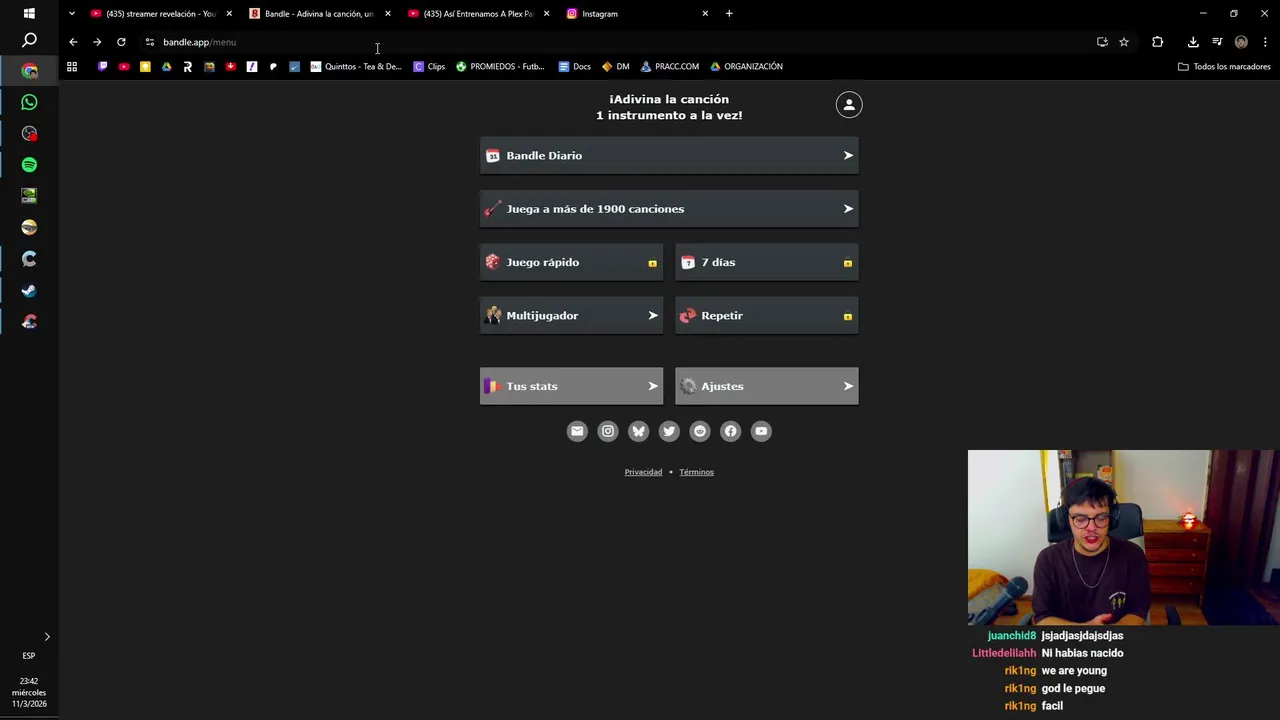Open the taskbar clock showing 23:42

coord(29,692)
